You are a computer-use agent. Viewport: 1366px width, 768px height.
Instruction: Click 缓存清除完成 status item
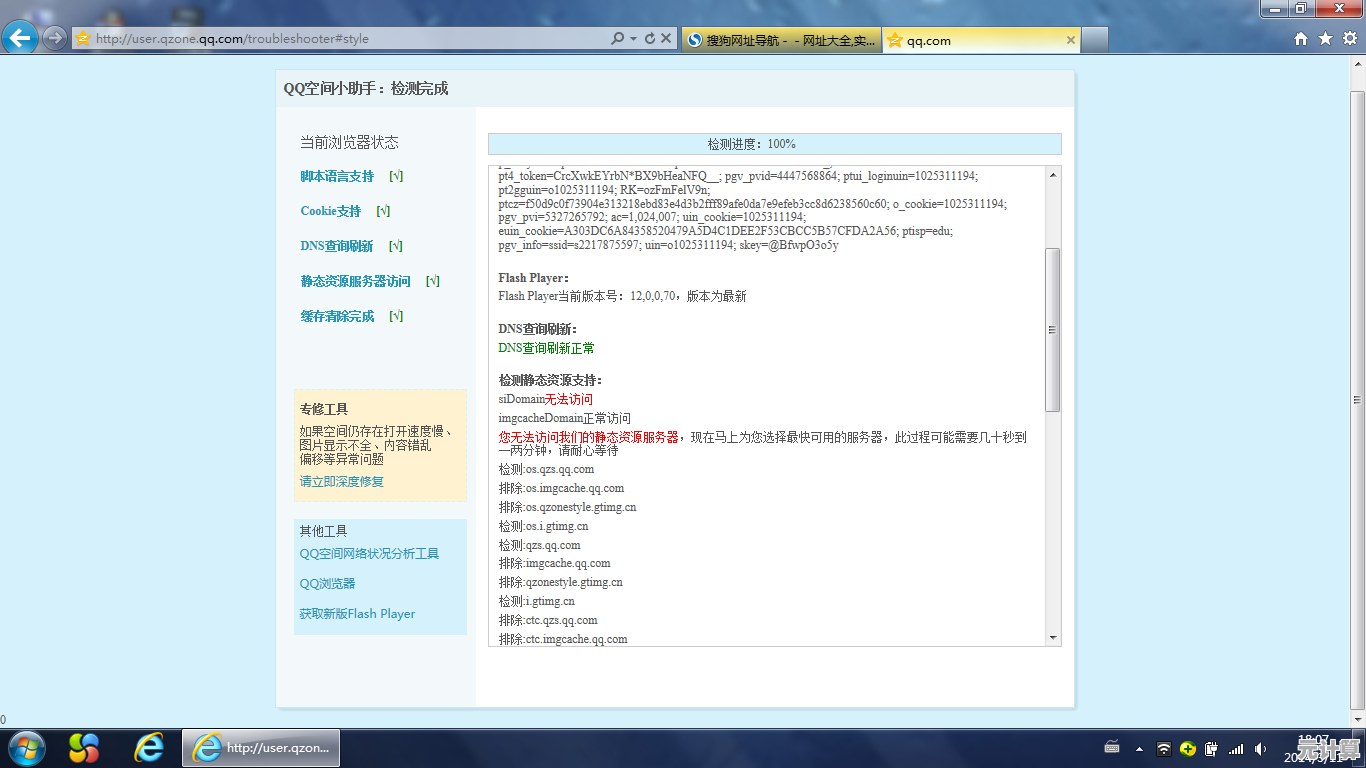337,316
